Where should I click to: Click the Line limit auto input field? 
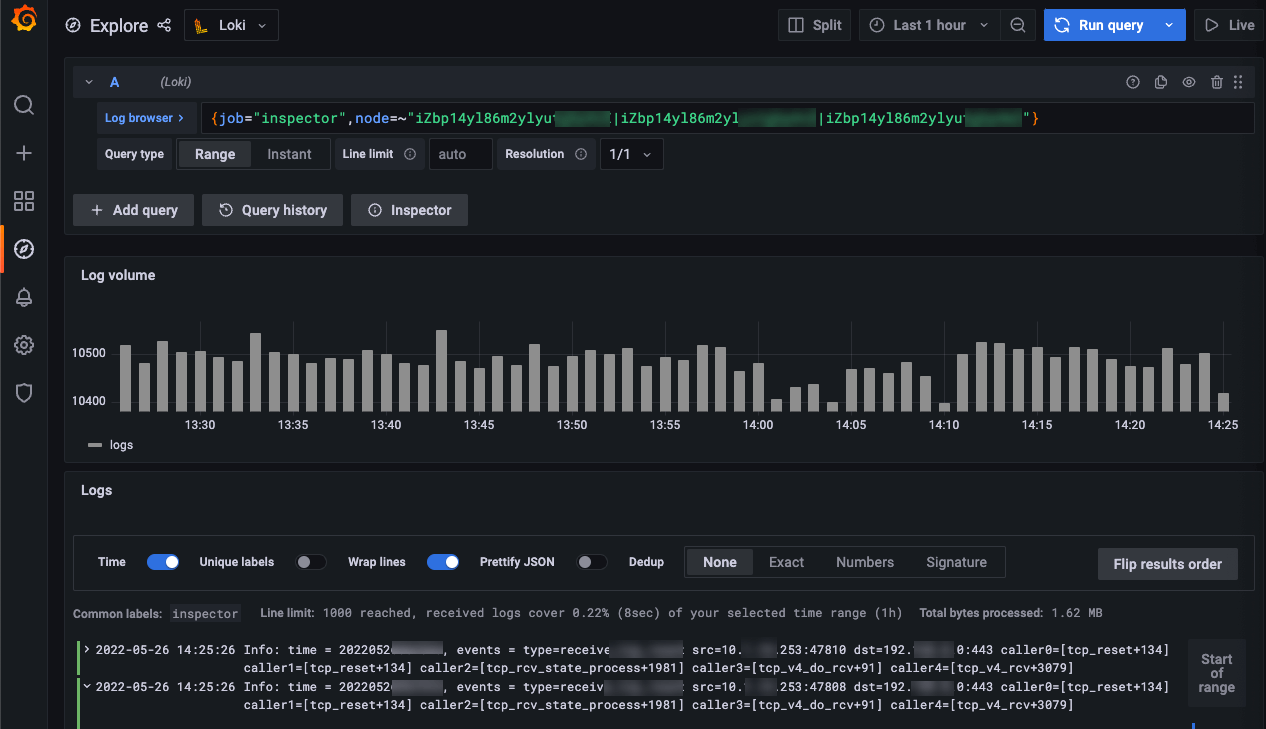pyautogui.click(x=460, y=154)
